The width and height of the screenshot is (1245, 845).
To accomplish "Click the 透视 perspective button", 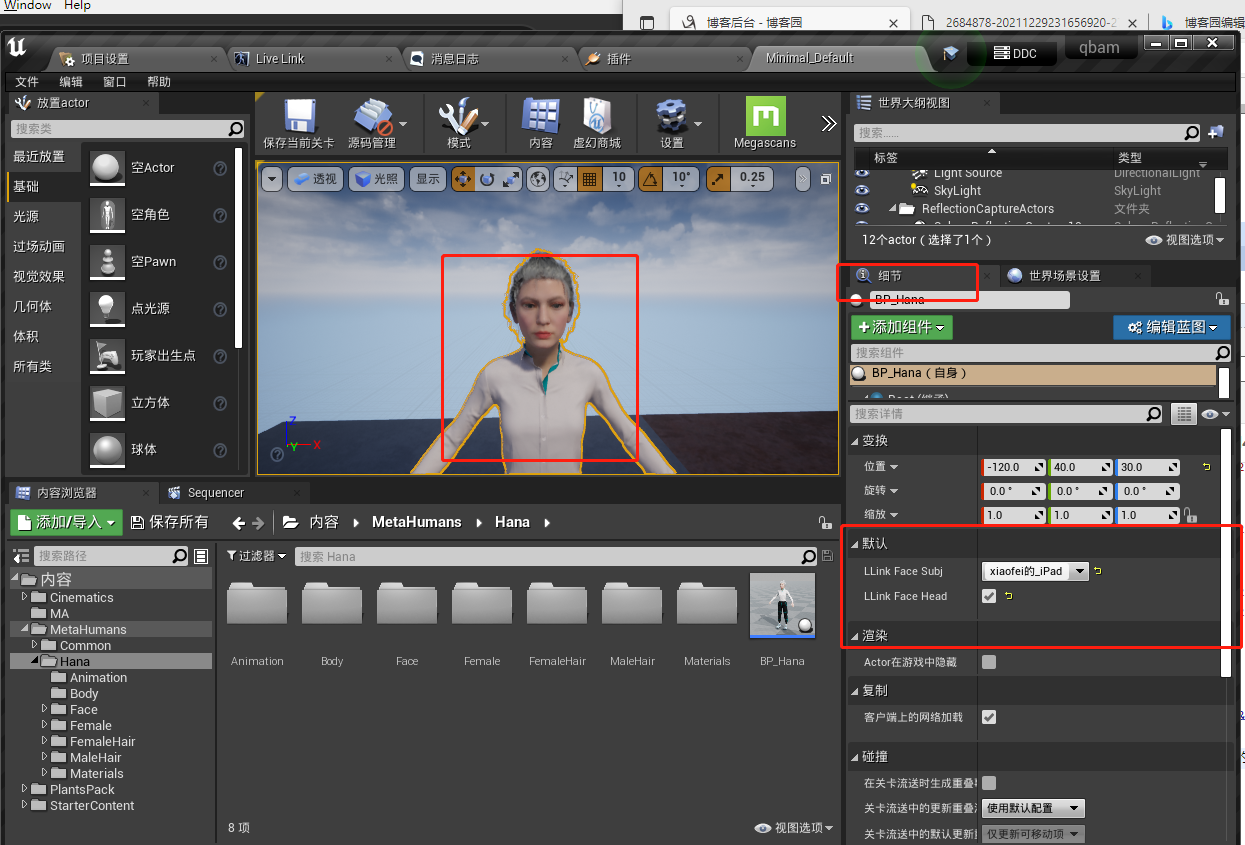I will pyautogui.click(x=315, y=179).
